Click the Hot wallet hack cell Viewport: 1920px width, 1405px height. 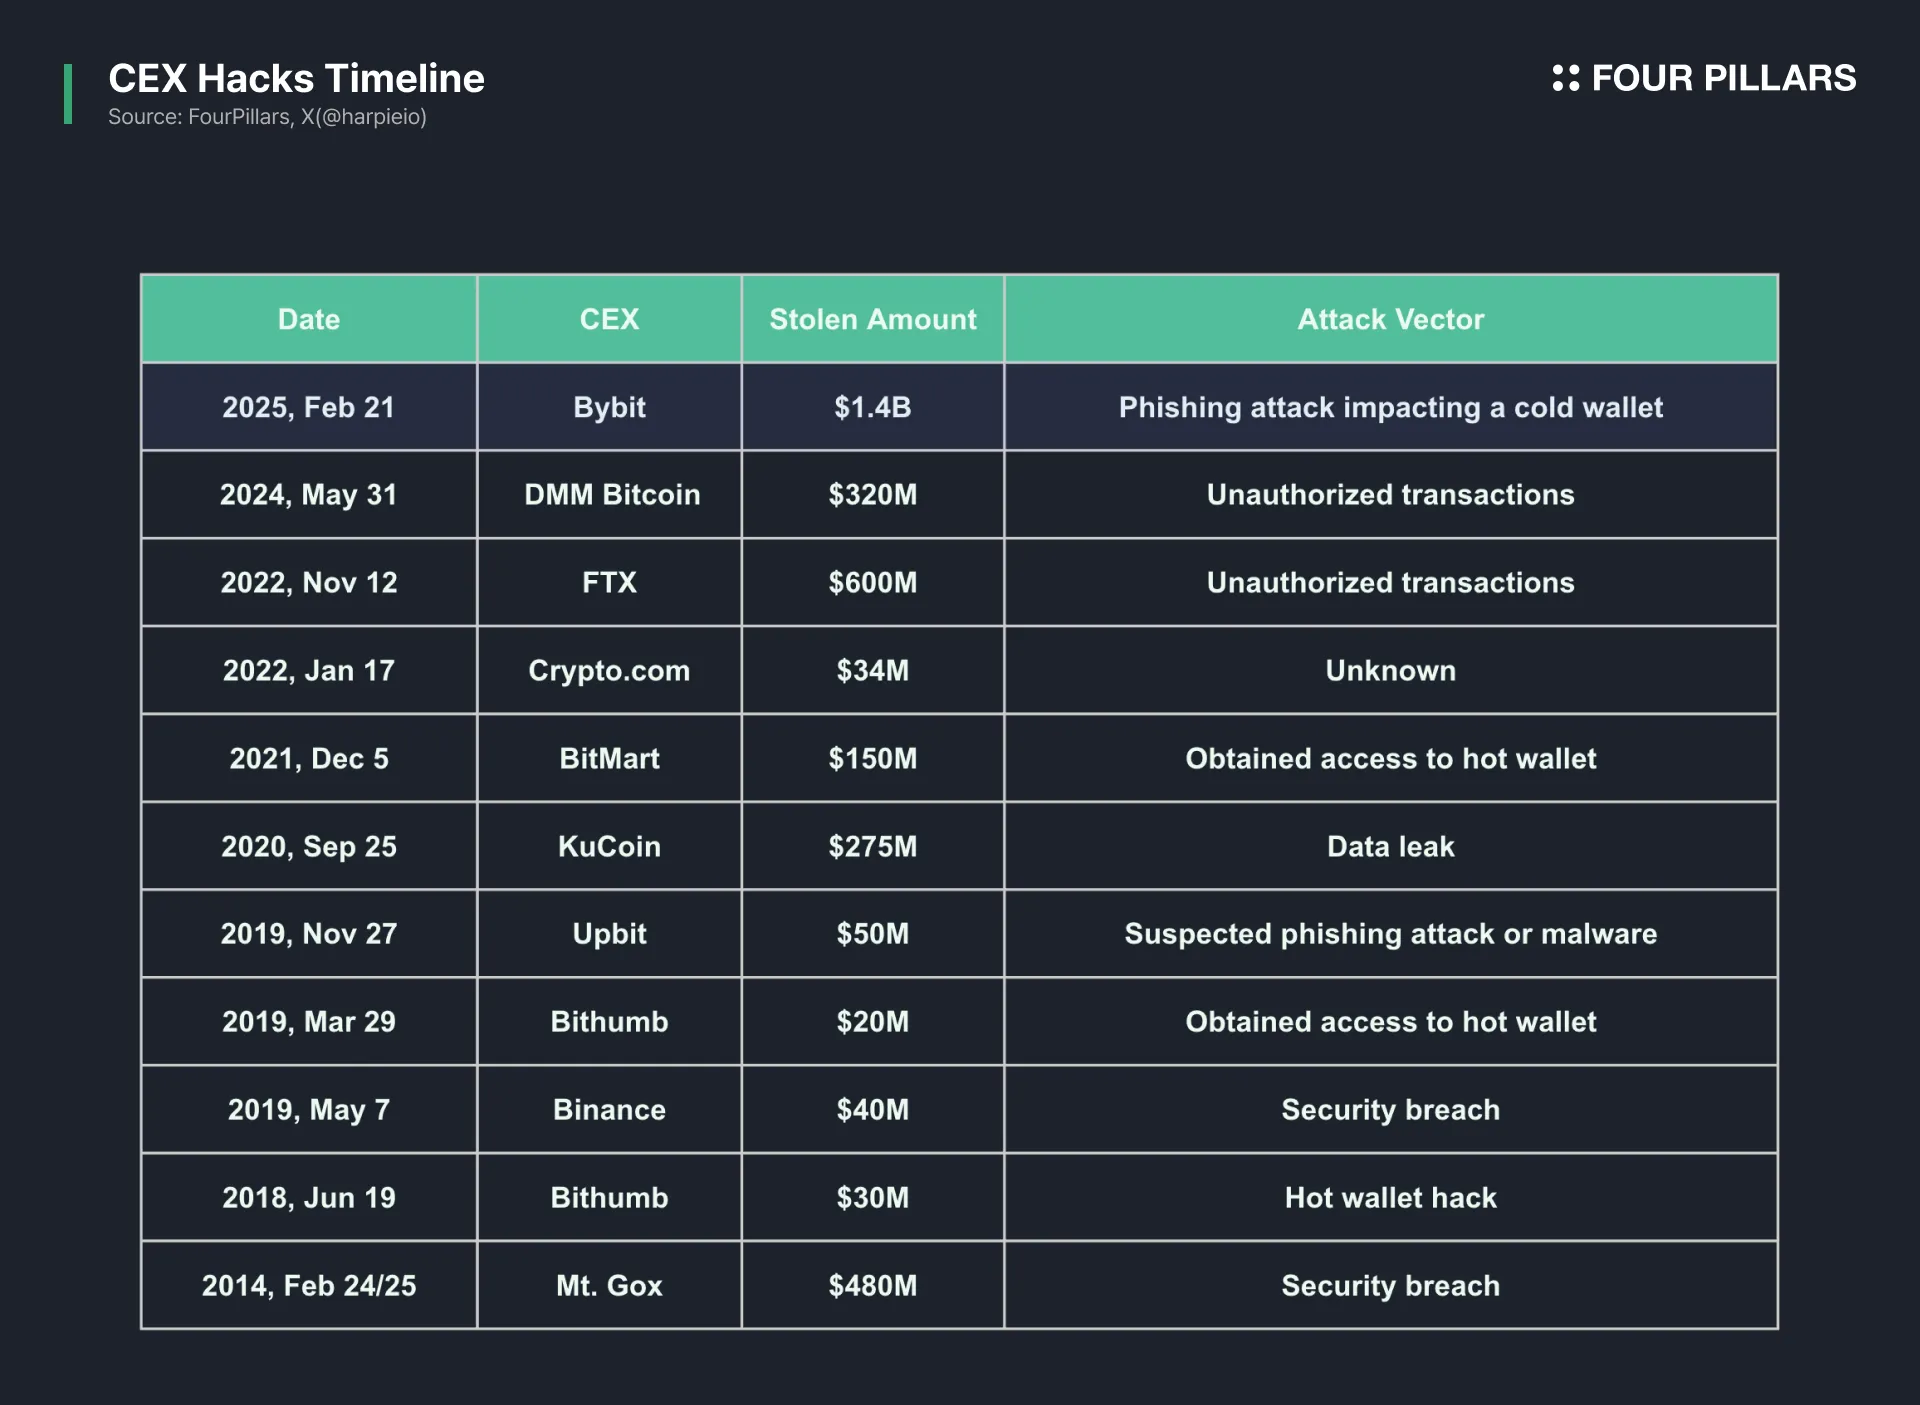1391,1197
